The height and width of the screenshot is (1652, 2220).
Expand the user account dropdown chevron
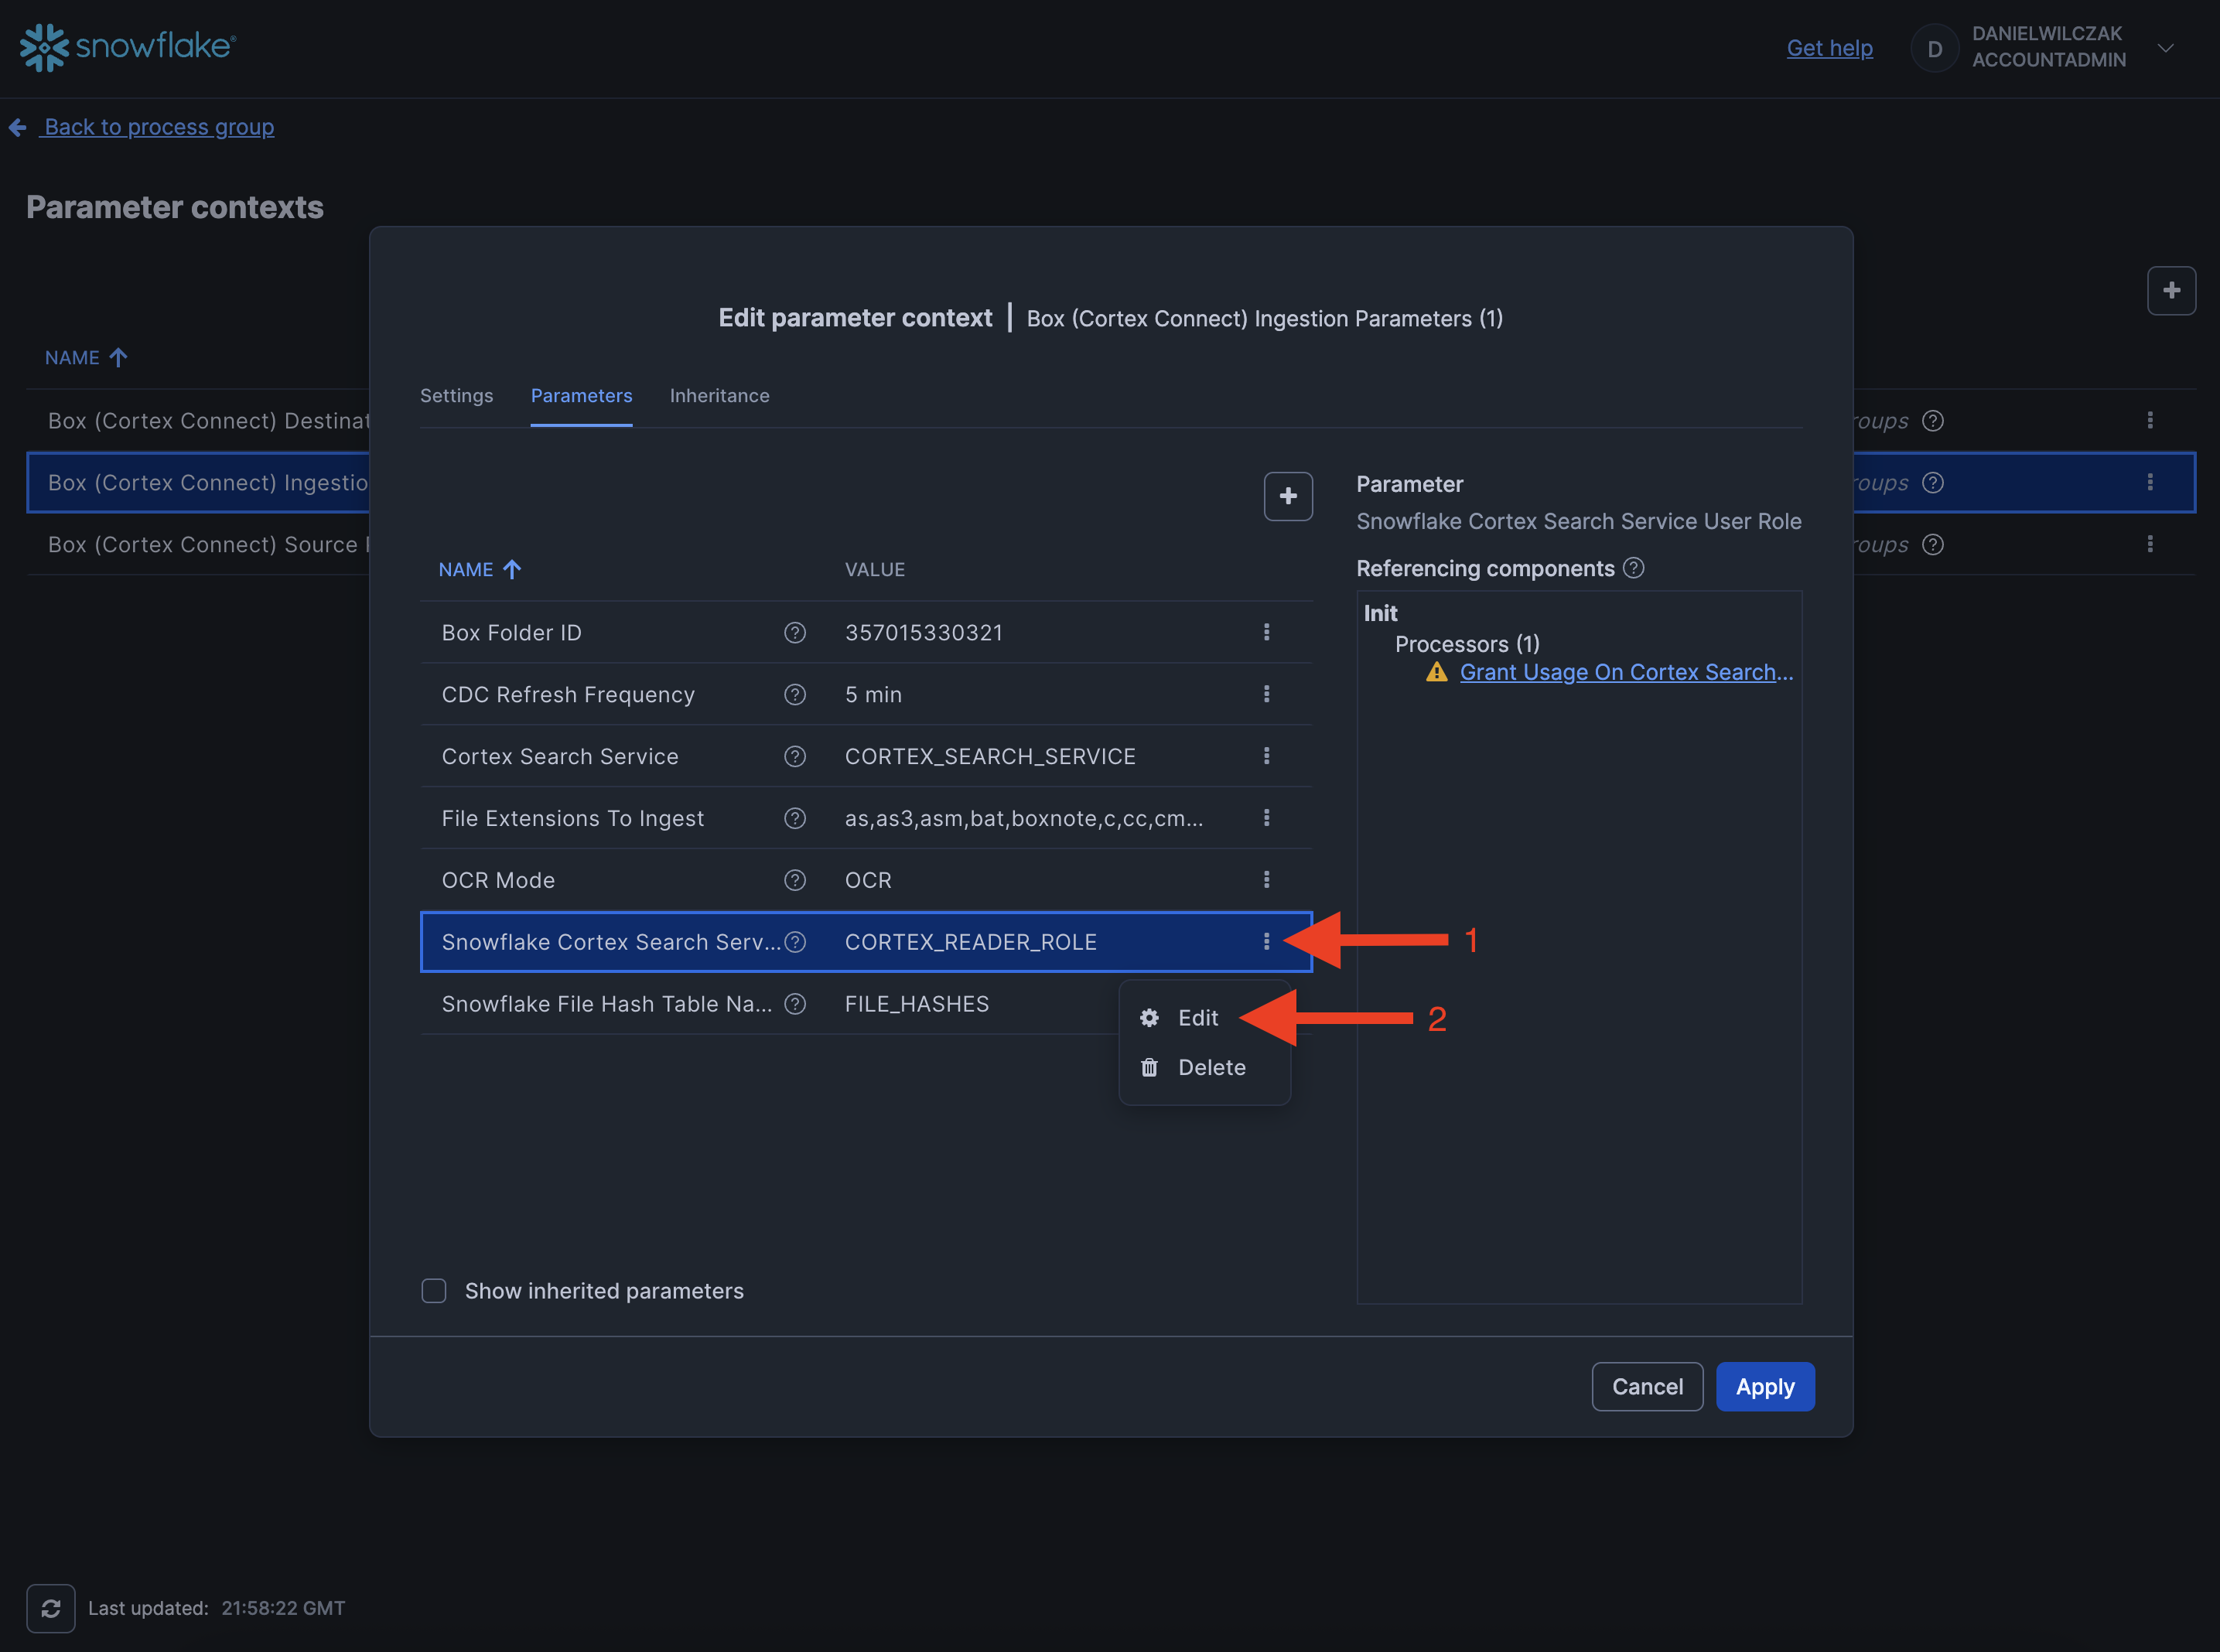pos(2165,48)
